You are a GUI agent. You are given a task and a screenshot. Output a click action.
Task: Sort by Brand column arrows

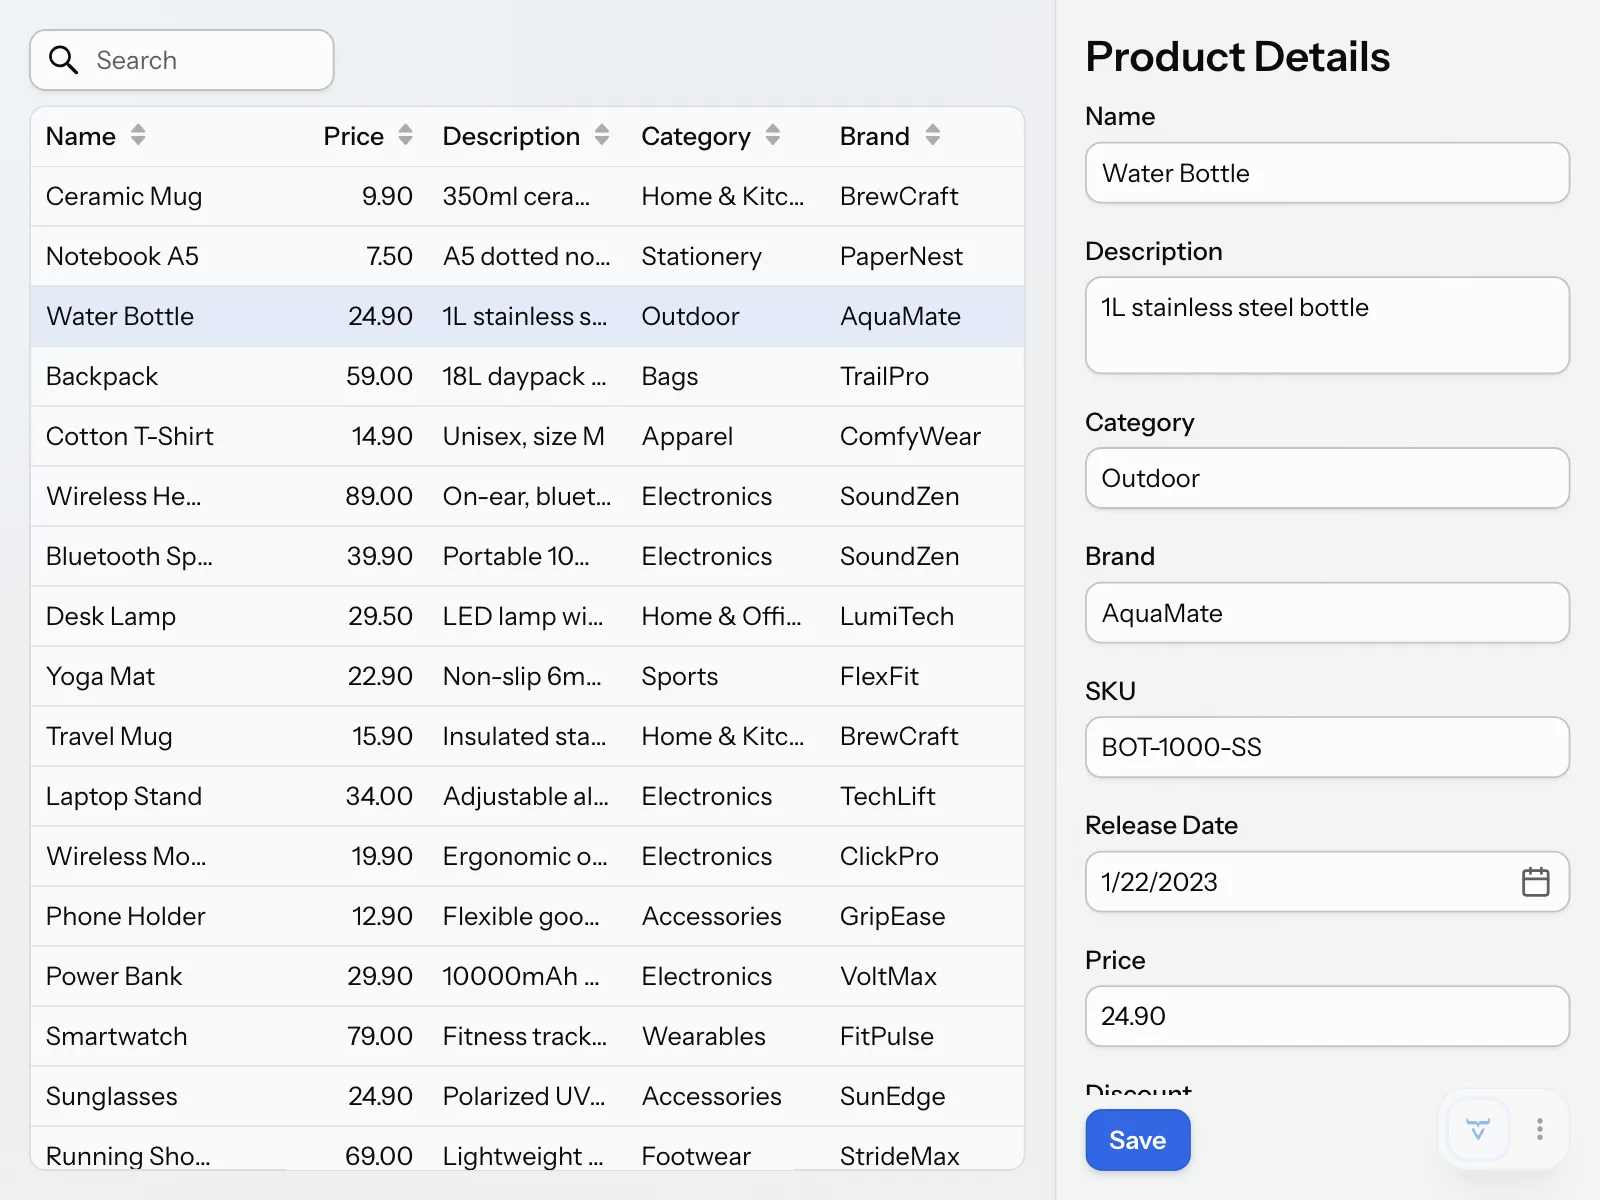pyautogui.click(x=933, y=135)
